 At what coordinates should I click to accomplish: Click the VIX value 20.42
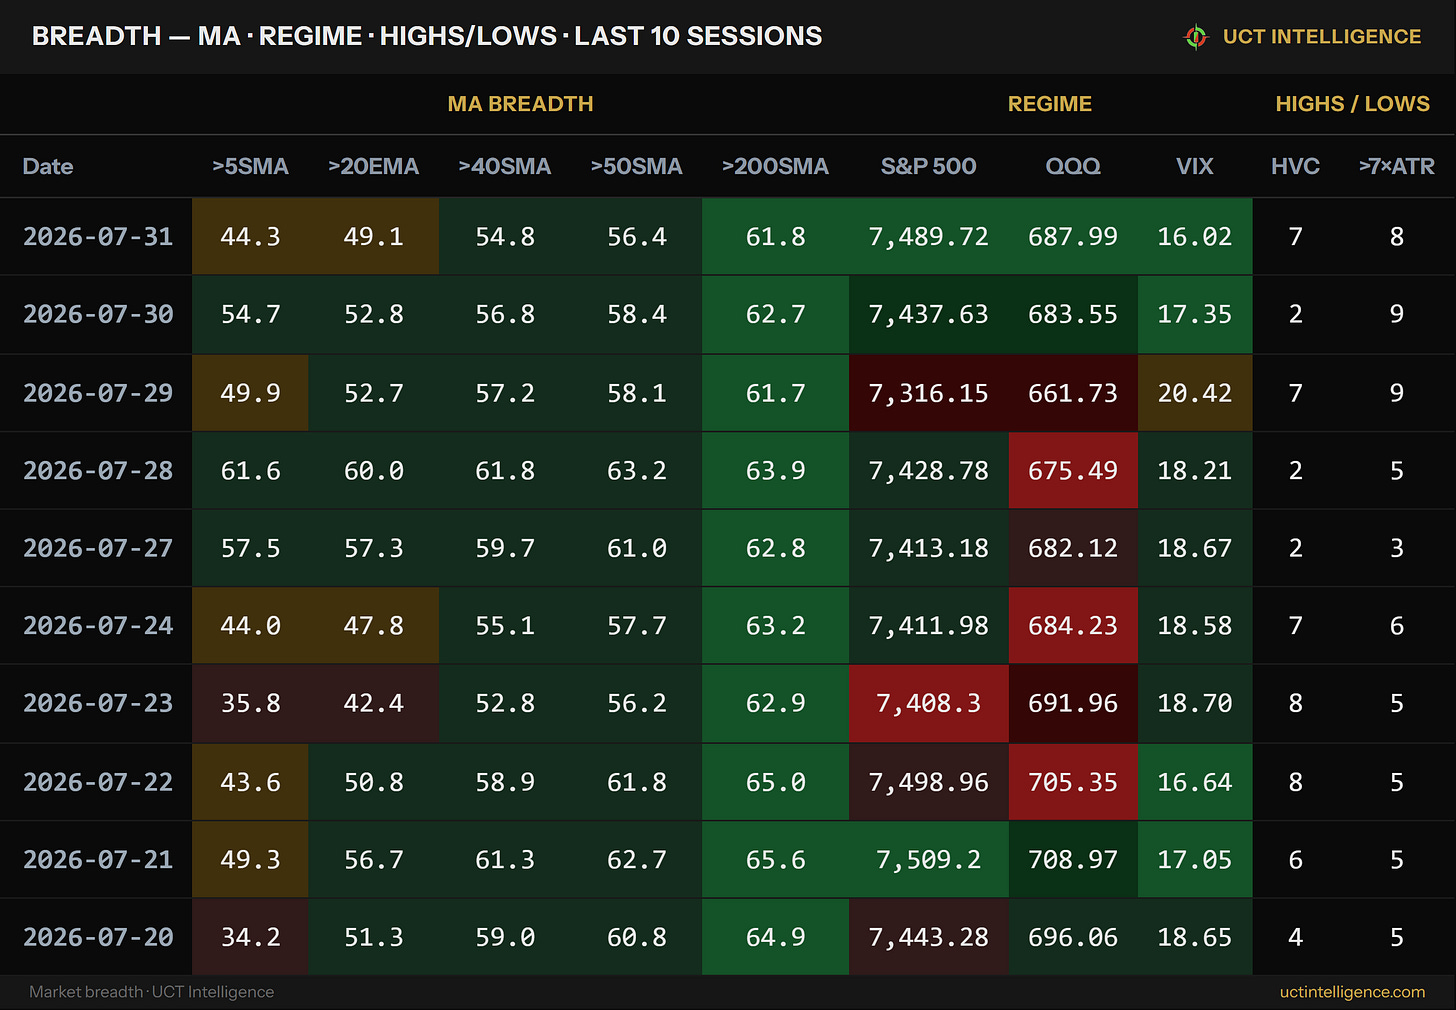[x=1195, y=393]
